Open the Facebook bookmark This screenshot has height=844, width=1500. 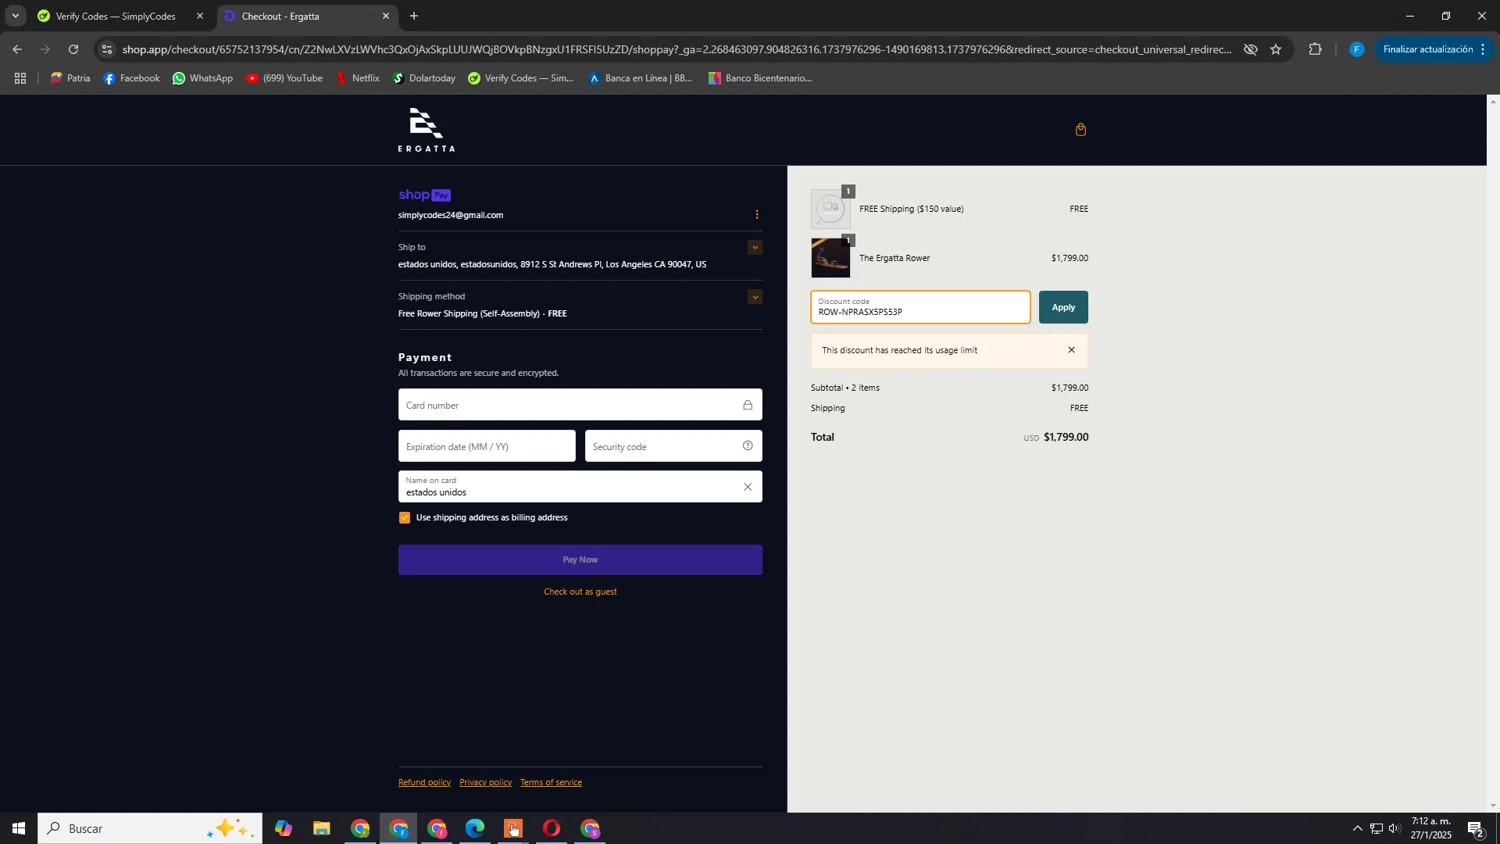click(131, 78)
